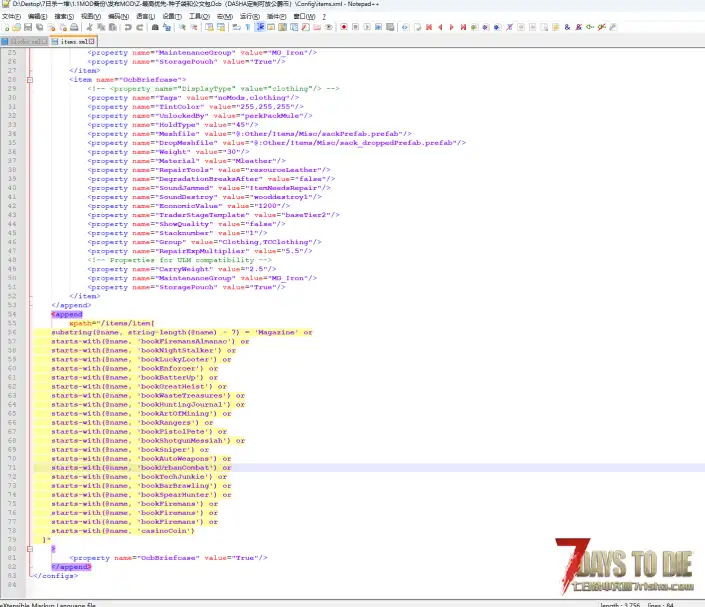This screenshot has height=607, width=705.
Task: Click the Save Recorded Macro icon
Action: coord(390,27)
